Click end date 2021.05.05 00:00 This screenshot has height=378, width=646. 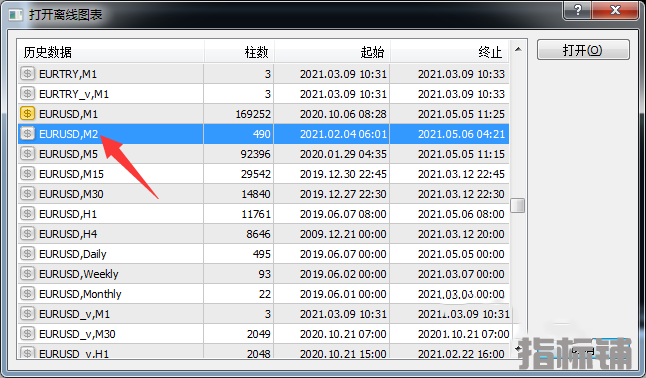(x=461, y=254)
